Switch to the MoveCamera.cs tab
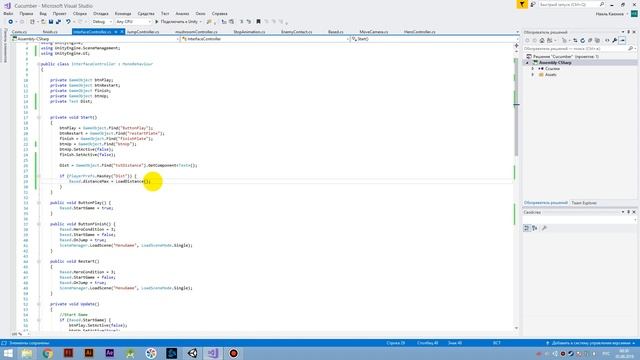The height and width of the screenshot is (360, 640). click(374, 32)
